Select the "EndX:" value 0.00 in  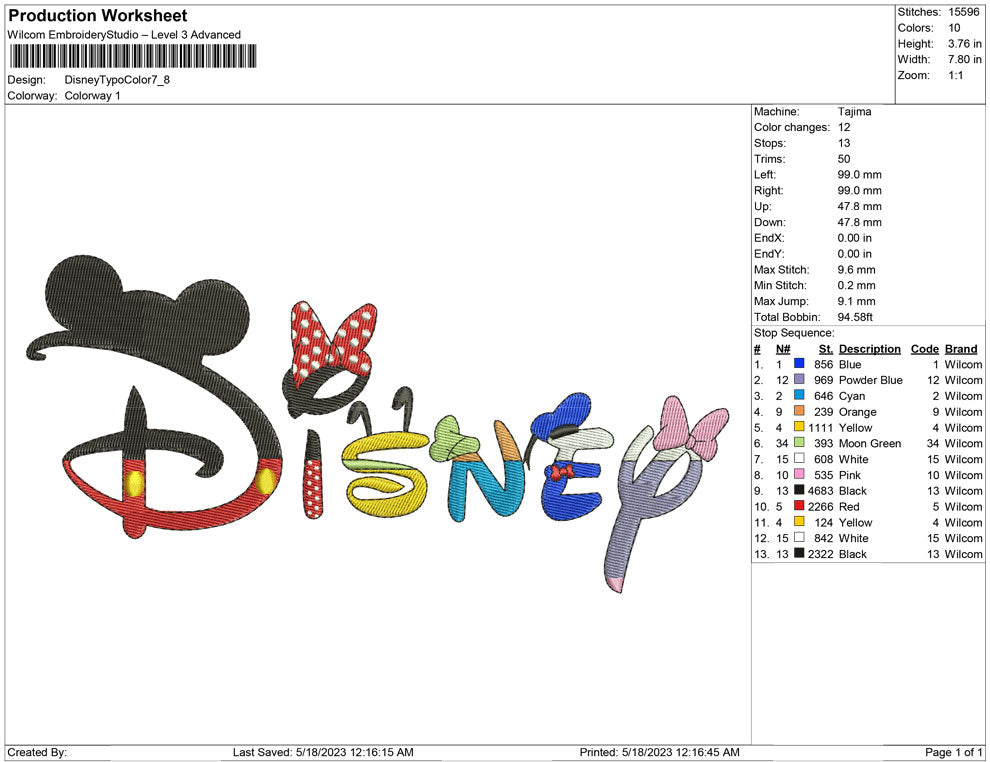point(854,238)
